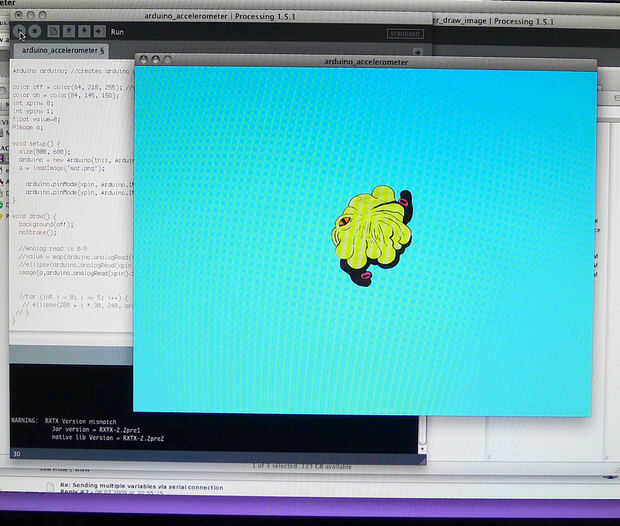Viewport: 620px width, 526px height.
Task: Click the '1 of 4 selected' status text
Action: tap(302, 467)
